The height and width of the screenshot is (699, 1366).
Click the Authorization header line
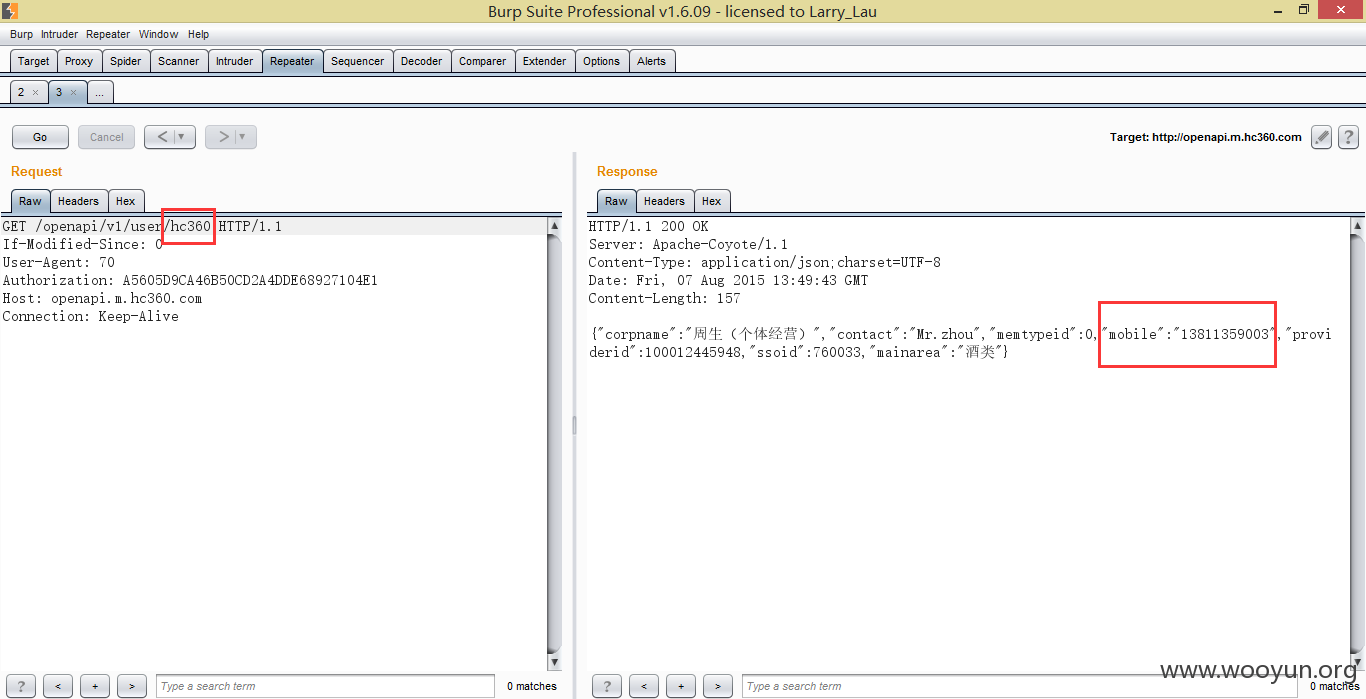coord(190,280)
